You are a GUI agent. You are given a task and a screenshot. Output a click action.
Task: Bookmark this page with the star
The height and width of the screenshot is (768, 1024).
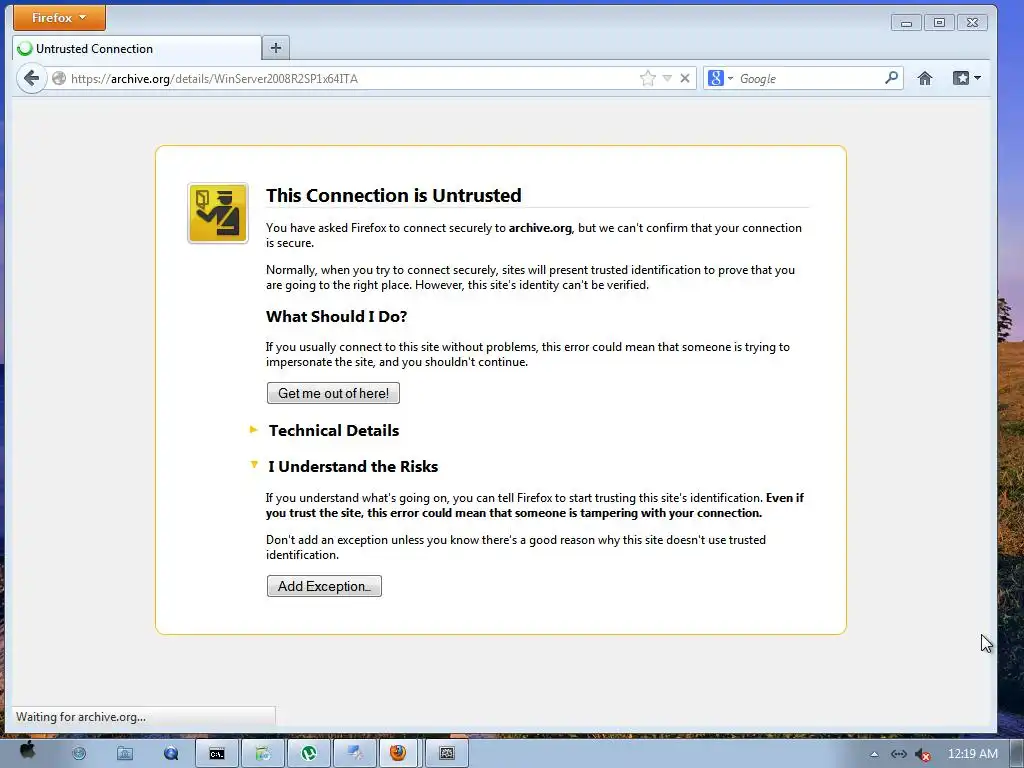pos(647,78)
